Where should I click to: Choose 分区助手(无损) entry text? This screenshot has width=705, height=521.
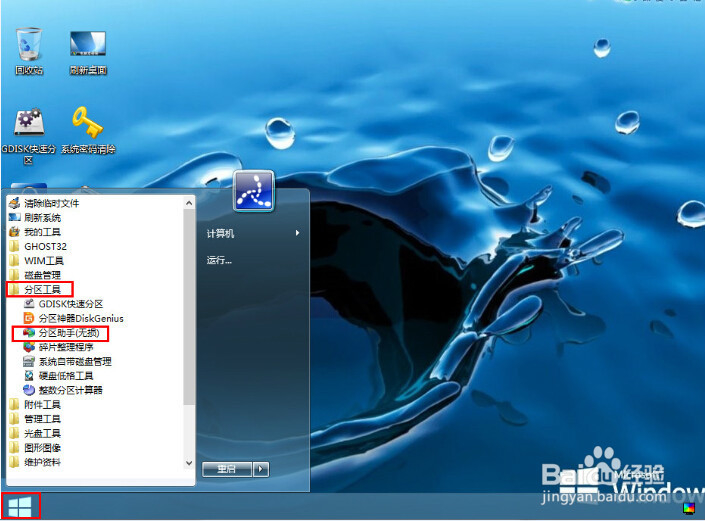[69, 333]
